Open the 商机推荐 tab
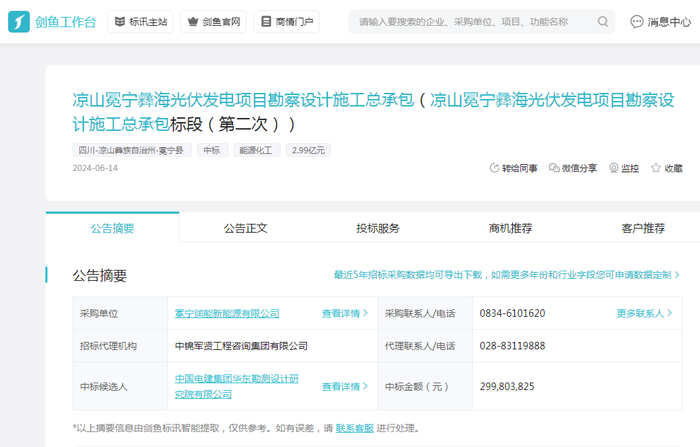Viewport: 700px width, 447px height. (x=510, y=228)
